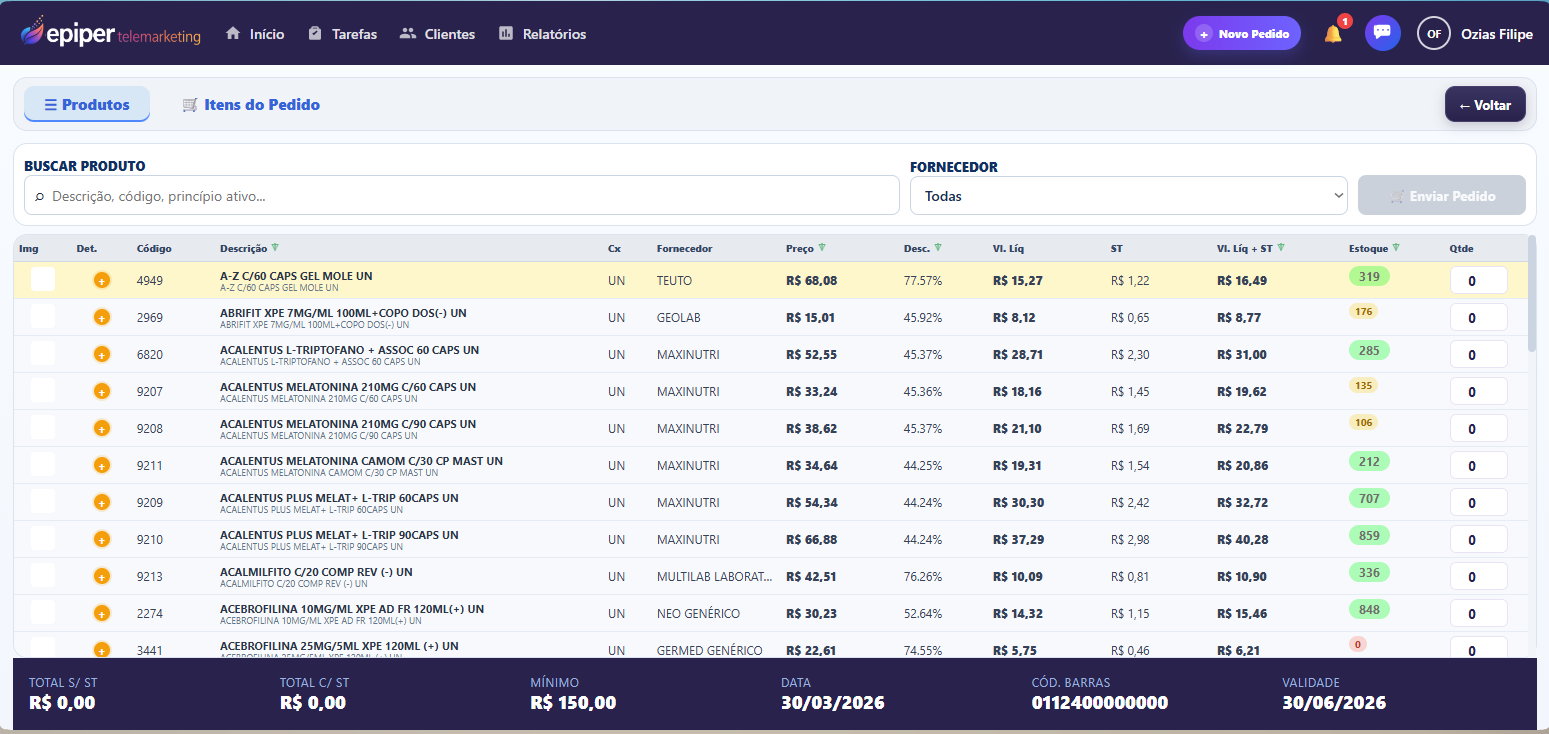Sort table by Preço column arrow
The image size is (1549, 734).
point(822,248)
